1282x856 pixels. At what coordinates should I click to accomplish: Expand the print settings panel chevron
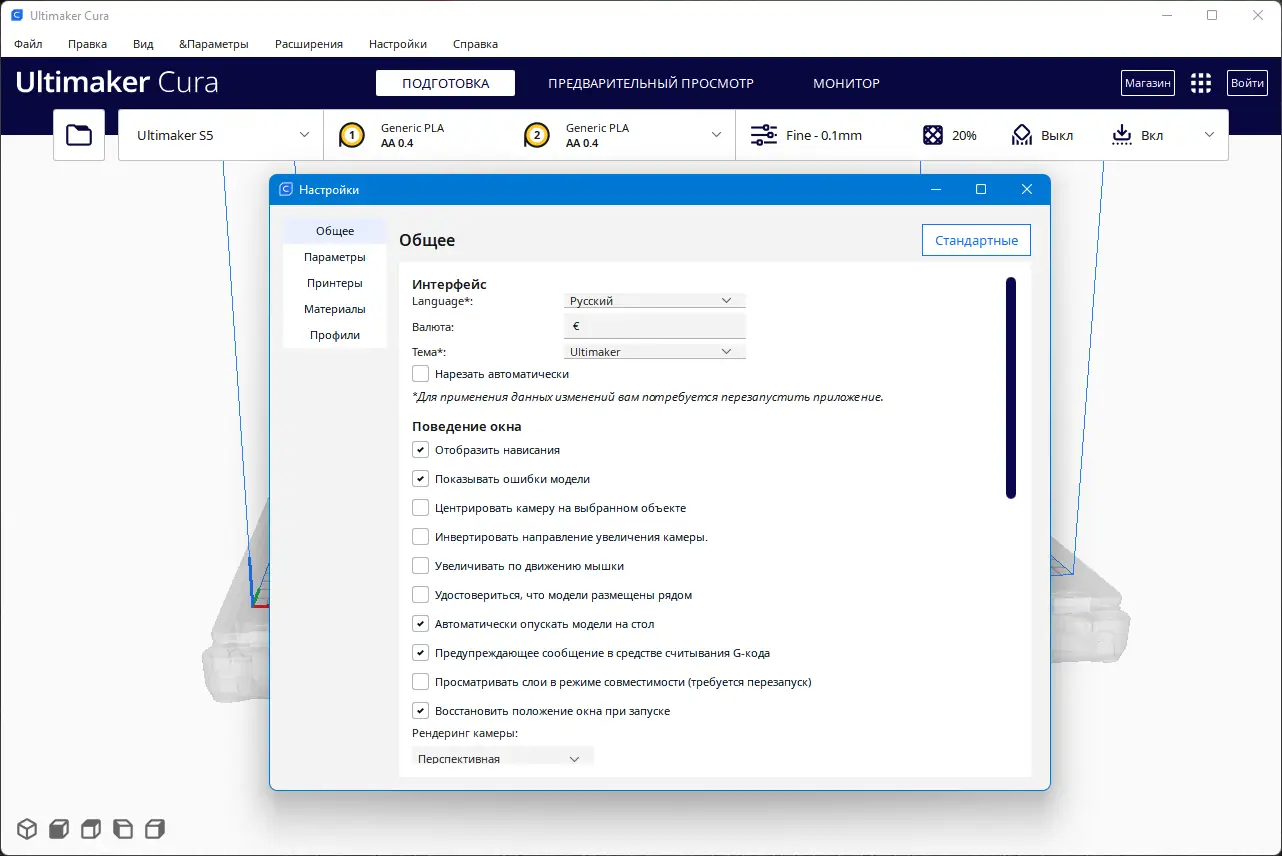(x=1209, y=135)
